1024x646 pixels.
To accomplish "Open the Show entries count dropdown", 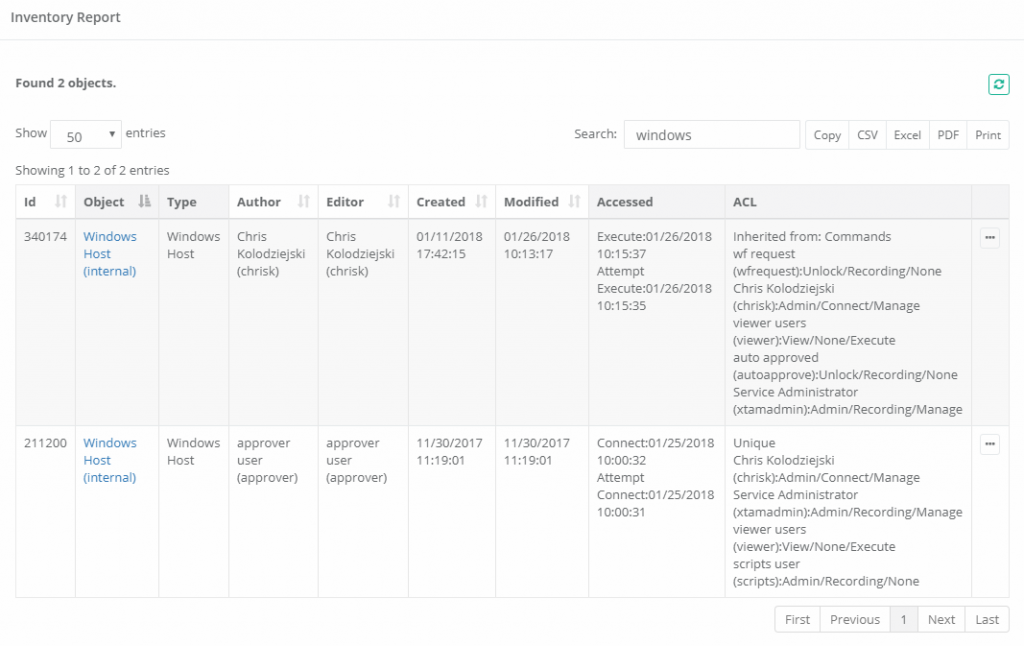I will point(85,135).
